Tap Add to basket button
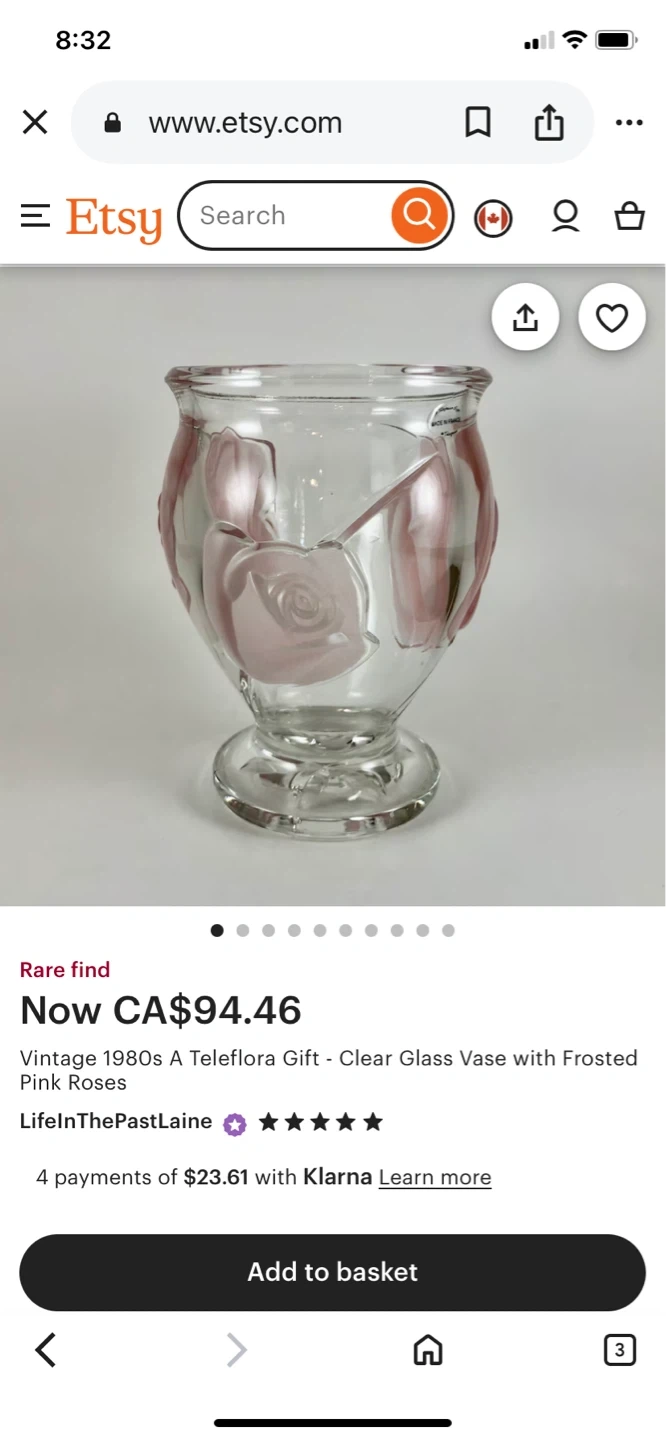This screenshot has height=1440, width=666. click(333, 1272)
